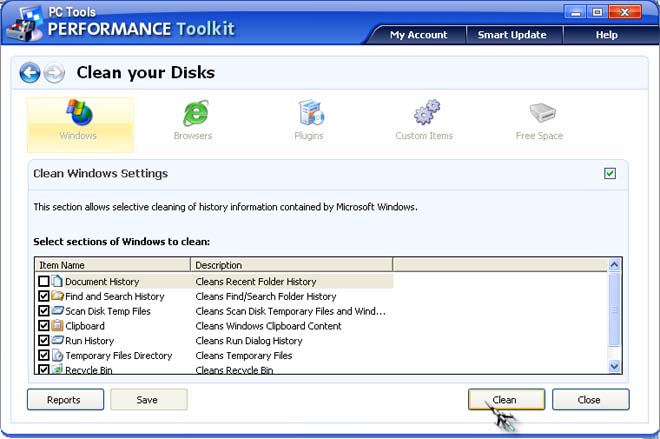Open the Reports button
Screen dimensions: 660x439
tap(65, 399)
